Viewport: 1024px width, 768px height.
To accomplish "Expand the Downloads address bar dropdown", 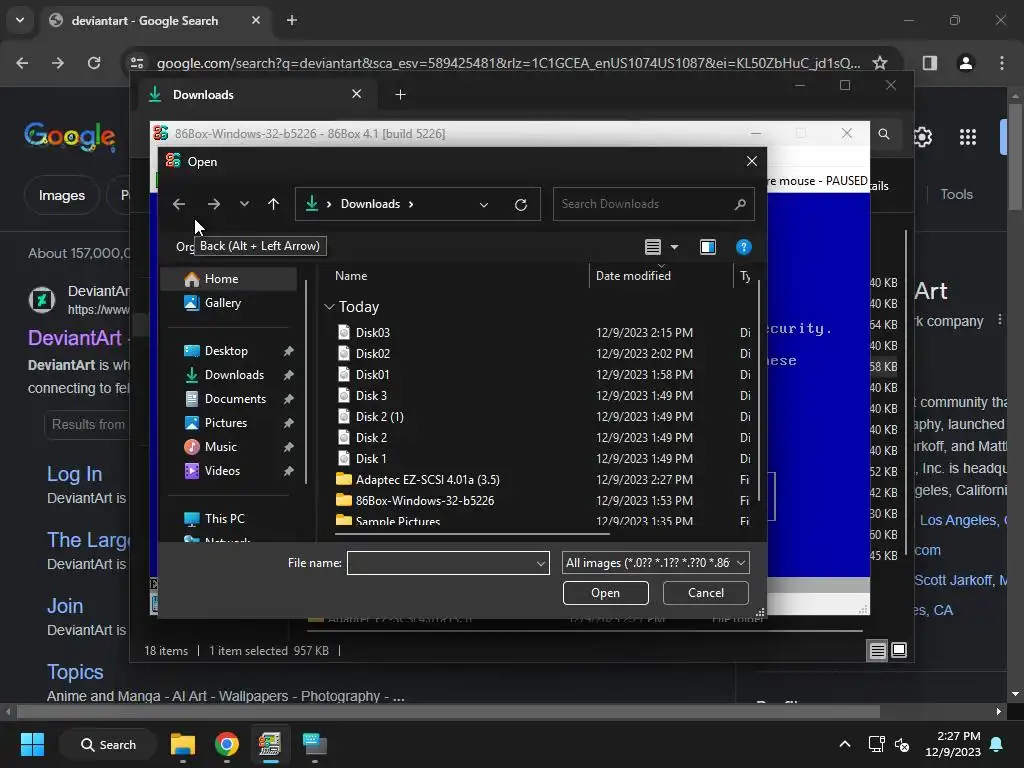I will point(484,204).
